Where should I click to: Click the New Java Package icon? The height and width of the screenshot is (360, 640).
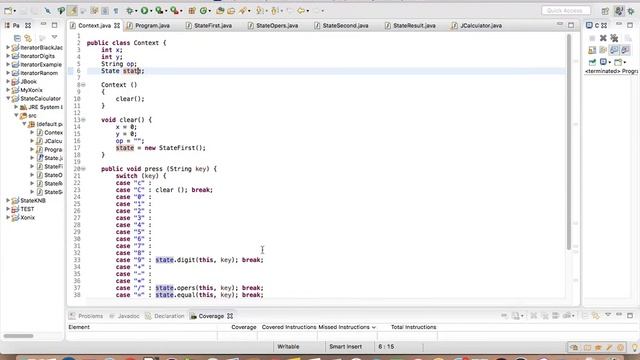(191, 11)
